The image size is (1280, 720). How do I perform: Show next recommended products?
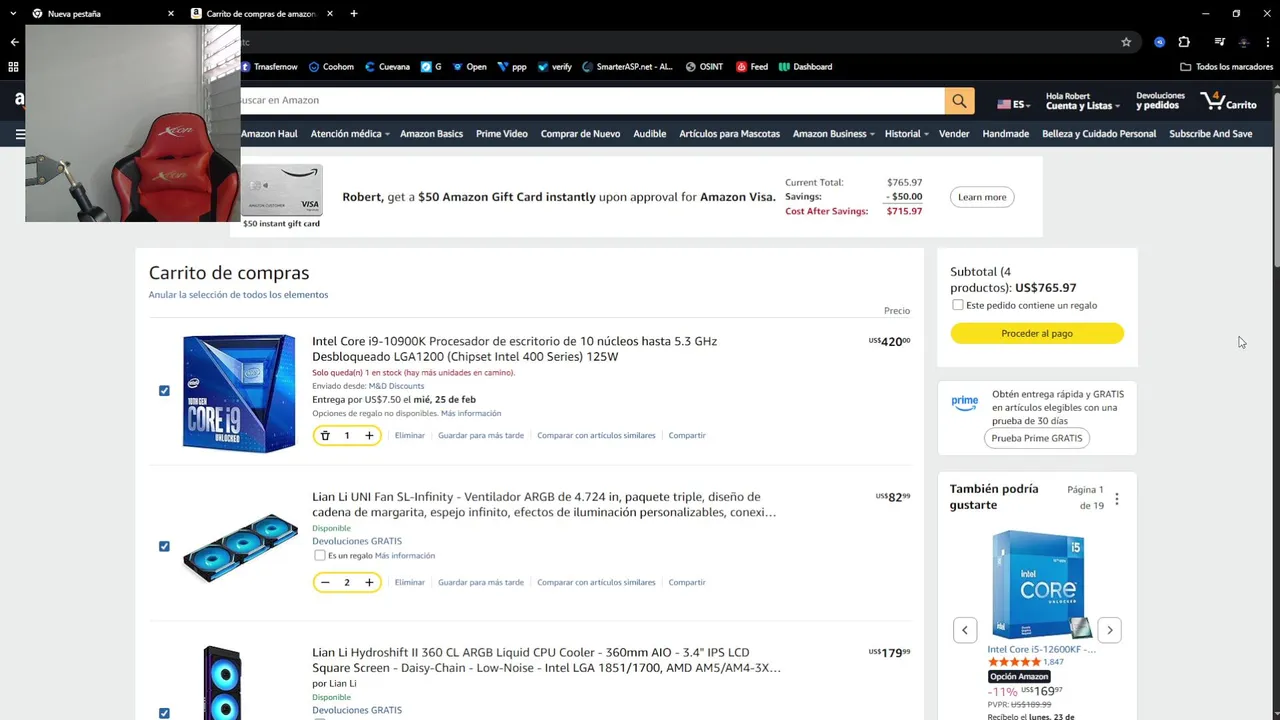pyautogui.click(x=1109, y=630)
